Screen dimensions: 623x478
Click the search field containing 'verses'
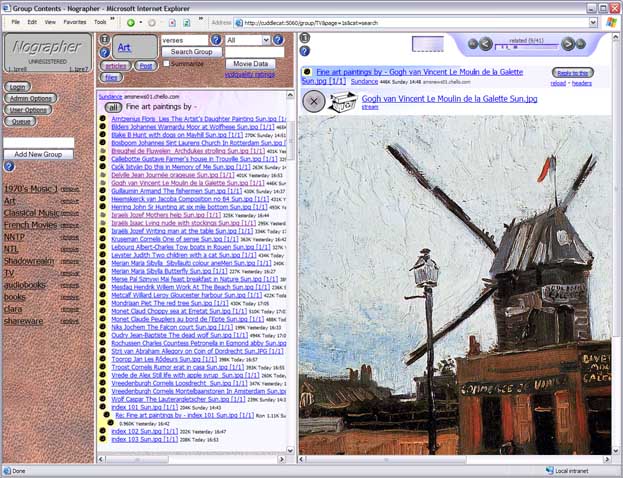point(185,40)
